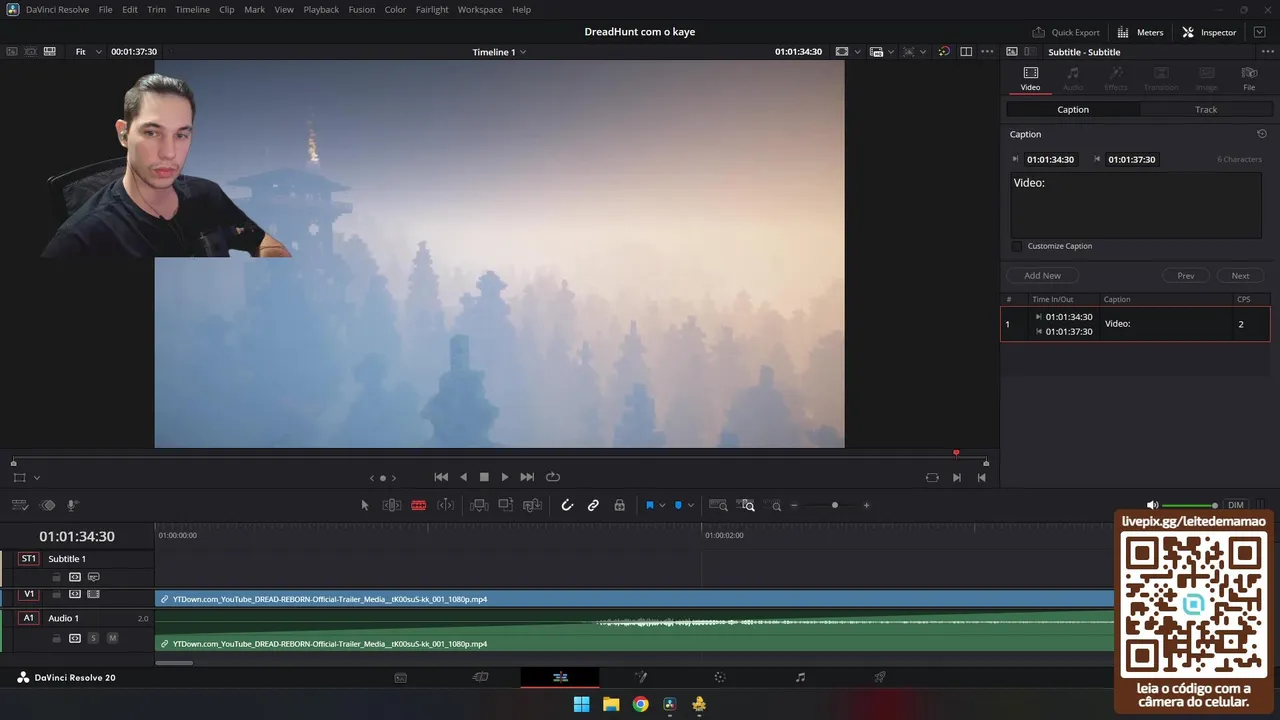Click the Detail Zoom icon
The image size is (1280, 720).
pos(746,505)
